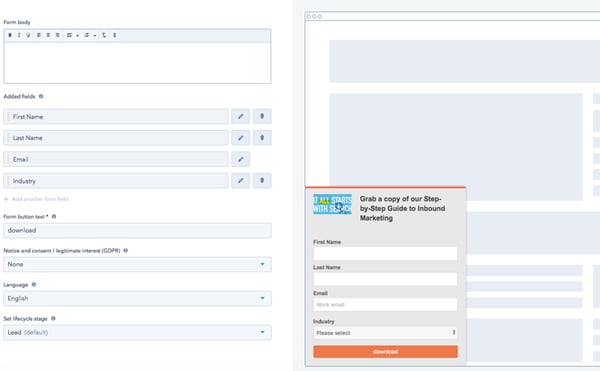Select the Last Name added field row
The image size is (600, 371).
[x=116, y=138]
